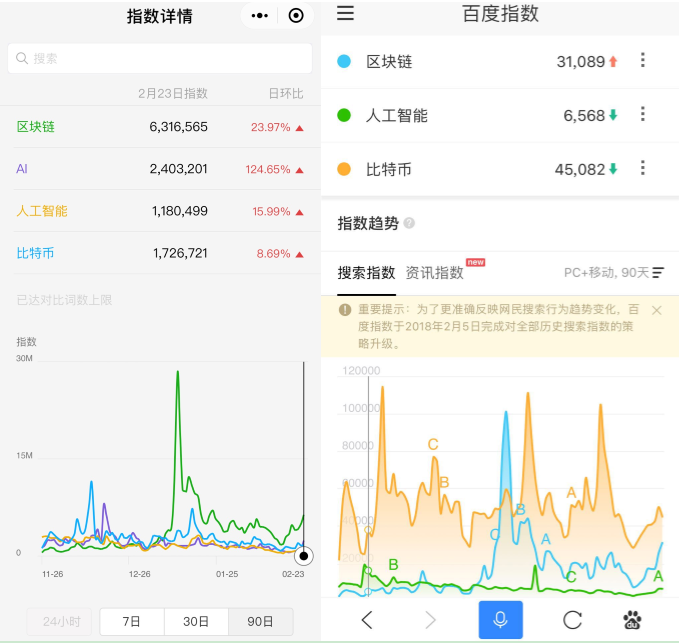The height and width of the screenshot is (643, 679).
Task: Switch to the 搜索指数 tab
Action: pyautogui.click(x=366, y=273)
